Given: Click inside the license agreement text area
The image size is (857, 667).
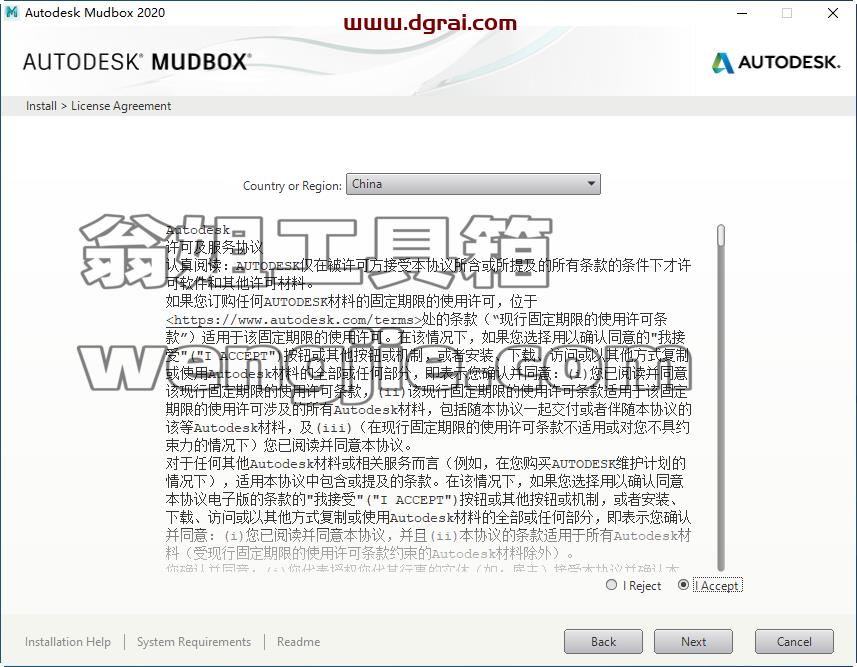Looking at the screenshot, I should click(x=428, y=397).
